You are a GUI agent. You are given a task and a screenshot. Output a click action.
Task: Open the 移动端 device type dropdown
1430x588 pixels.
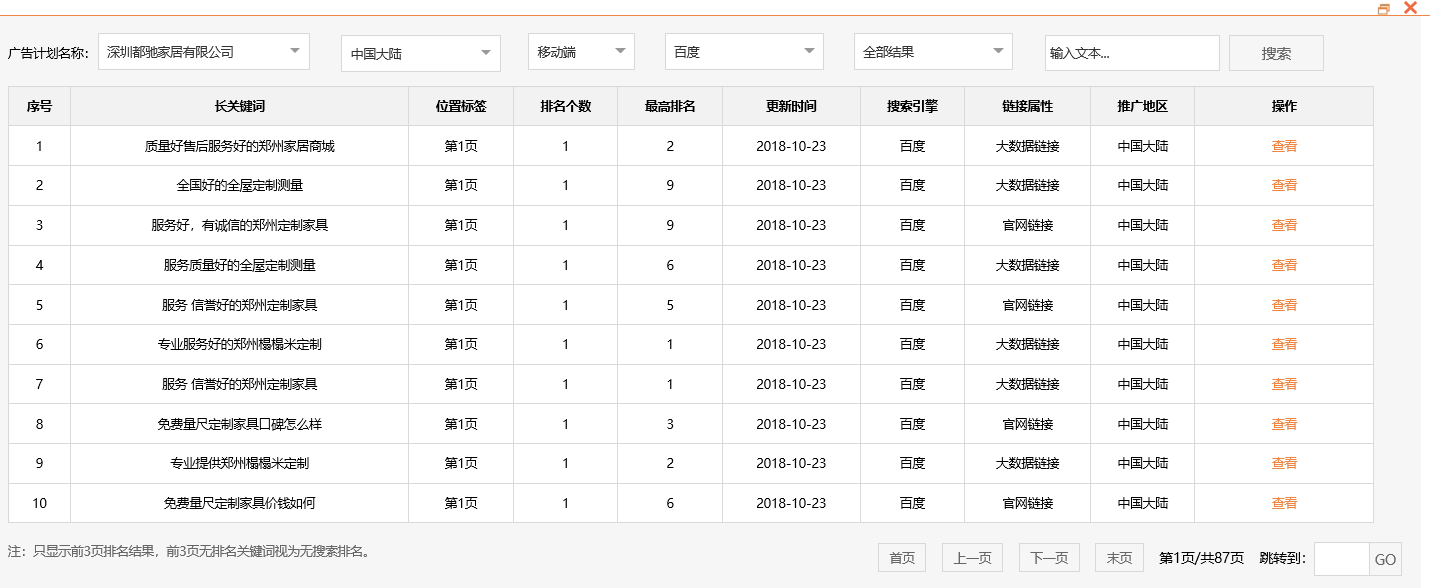coord(581,51)
